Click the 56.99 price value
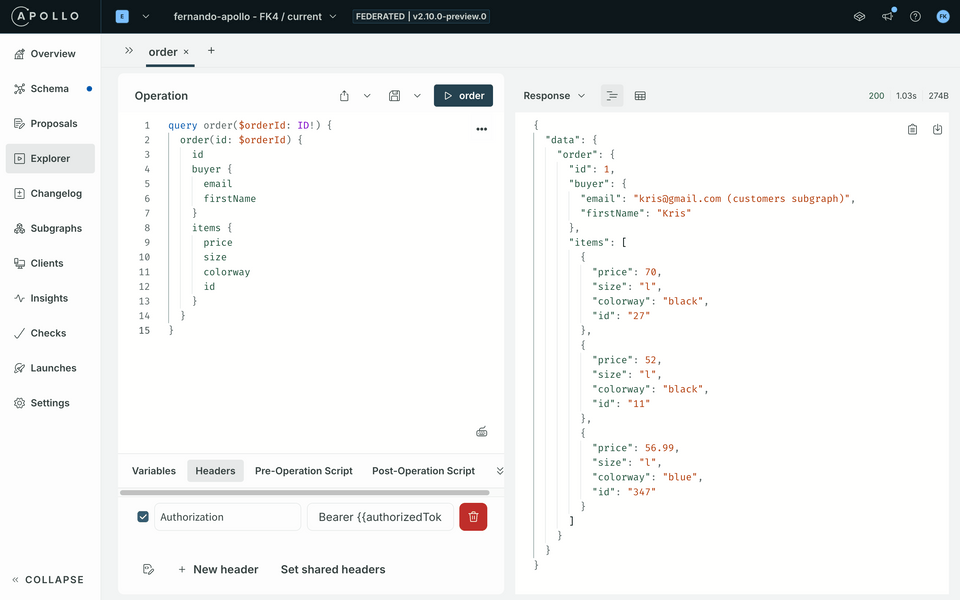The height and width of the screenshot is (600, 960). [x=659, y=448]
